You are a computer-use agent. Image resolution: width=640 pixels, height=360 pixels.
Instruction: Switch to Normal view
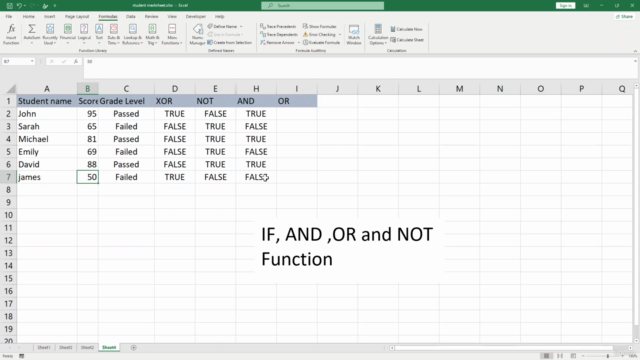click(546, 356)
